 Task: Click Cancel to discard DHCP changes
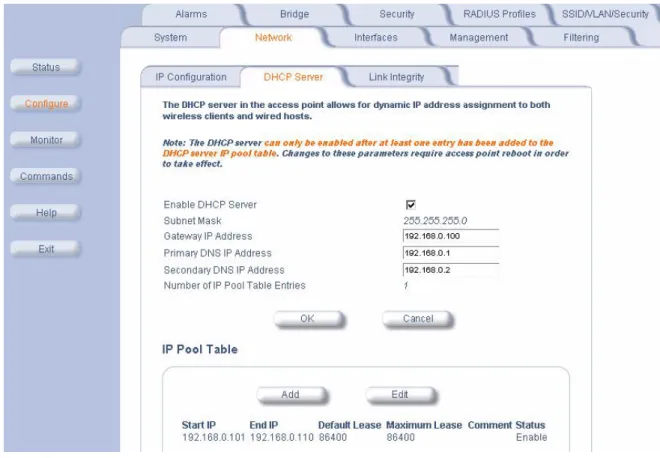click(418, 319)
